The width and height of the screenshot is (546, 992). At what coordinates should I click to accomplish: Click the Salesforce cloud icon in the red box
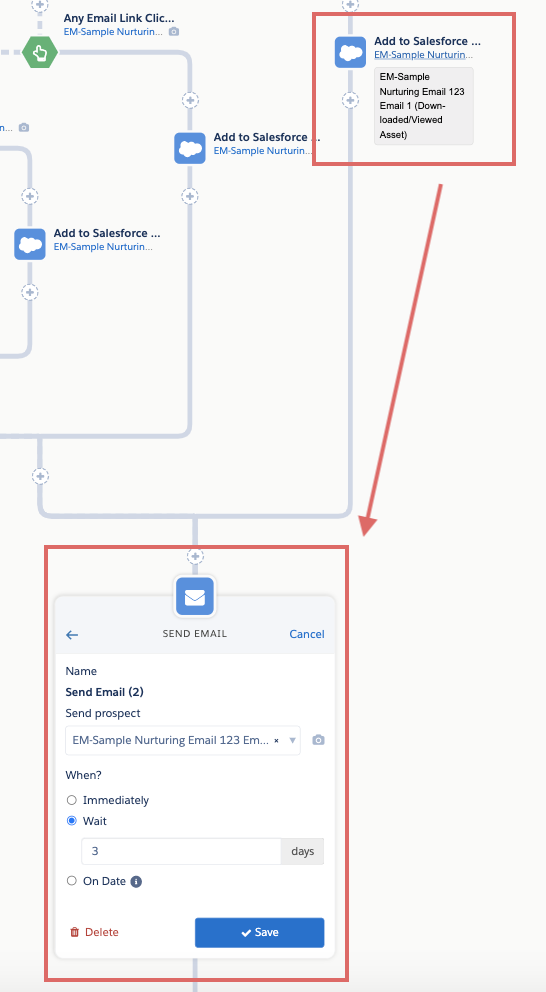351,52
